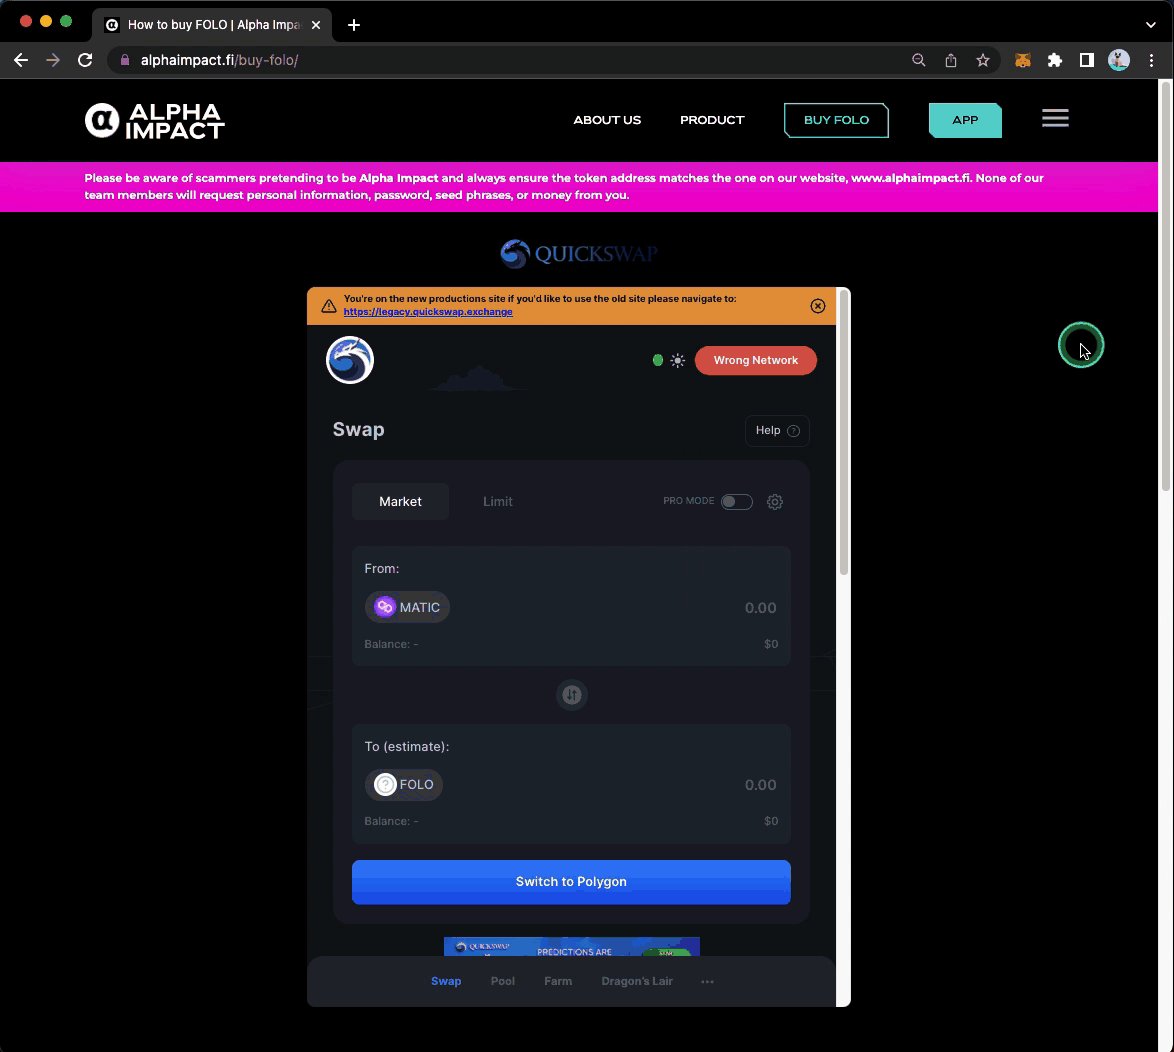
Task: Open the MATIC token selector
Action: [x=407, y=607]
